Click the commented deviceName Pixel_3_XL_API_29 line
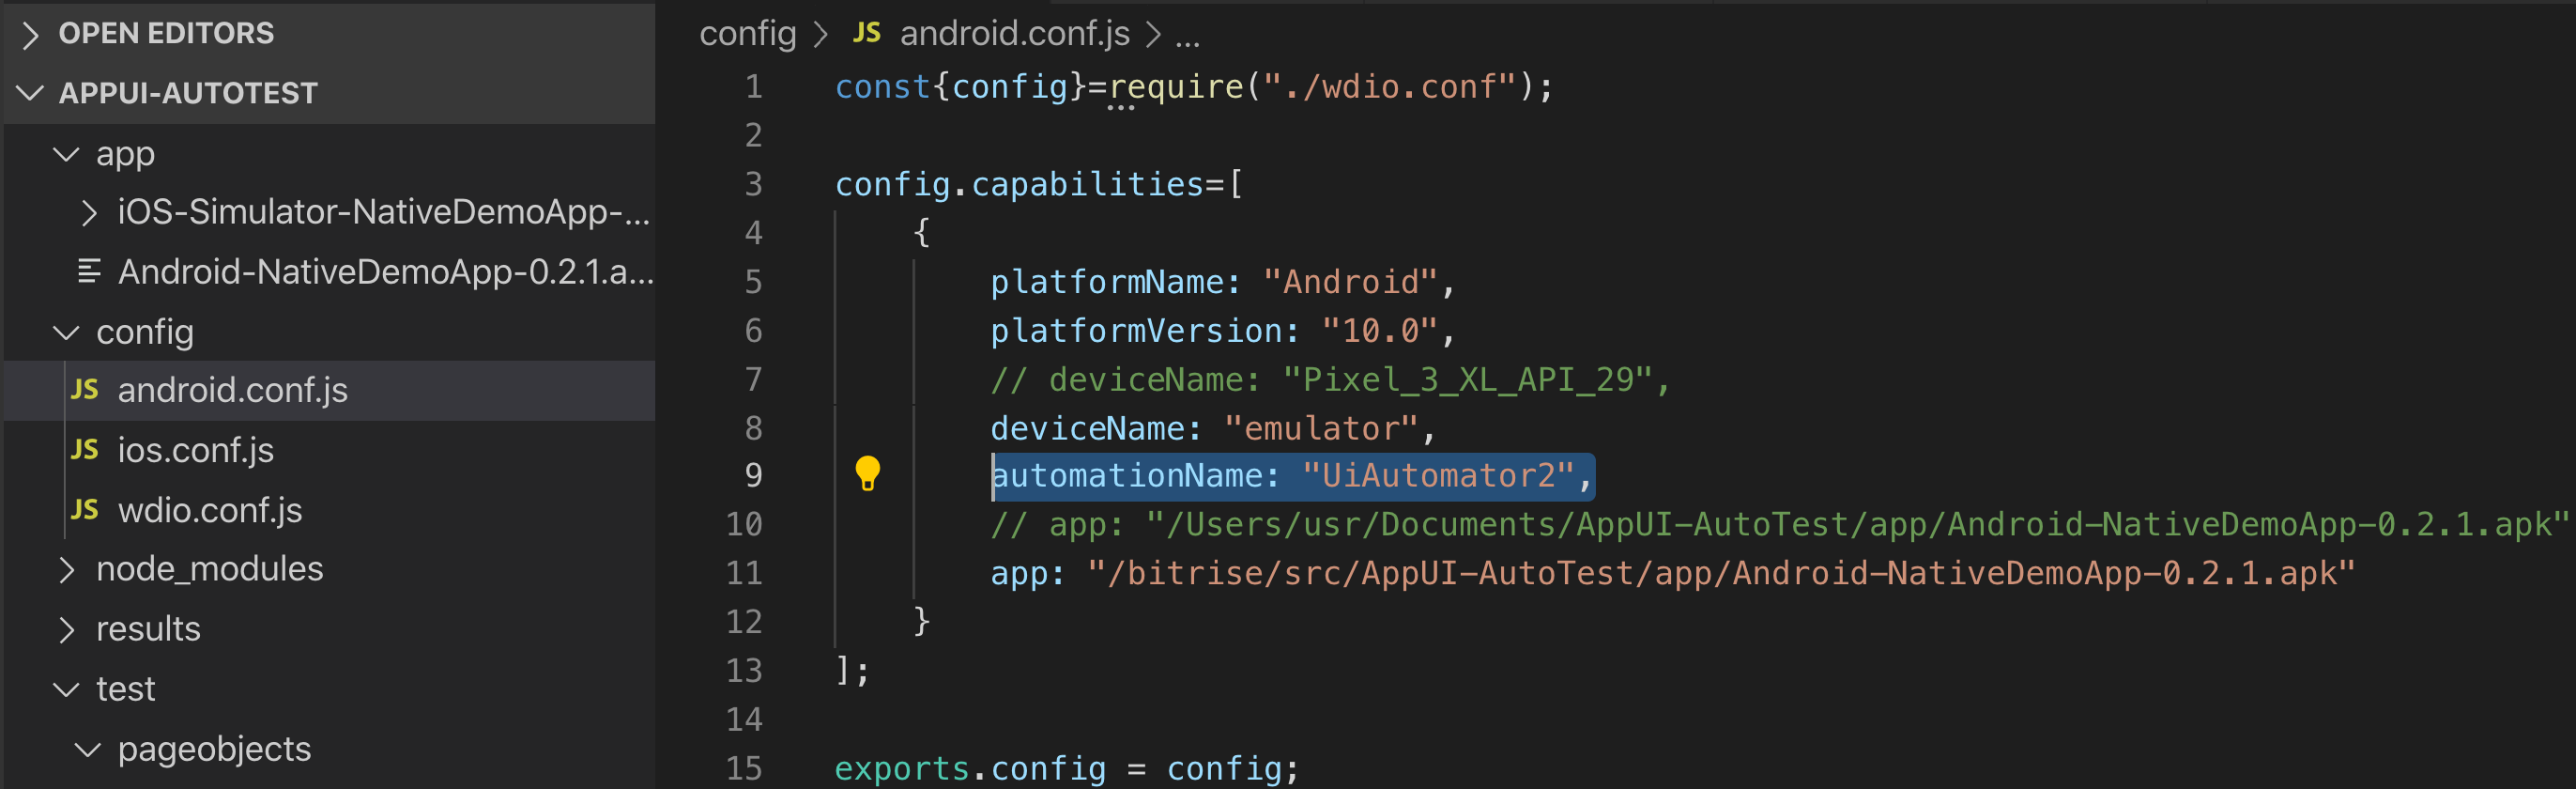Viewport: 2576px width, 789px height. coord(1330,380)
